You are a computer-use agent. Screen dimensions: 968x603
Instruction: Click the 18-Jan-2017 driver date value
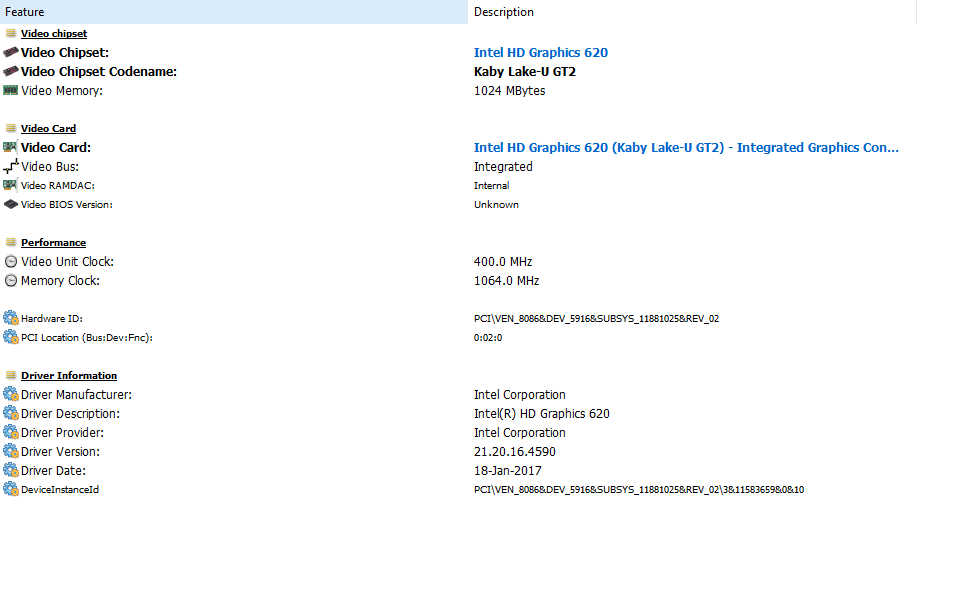tap(507, 470)
